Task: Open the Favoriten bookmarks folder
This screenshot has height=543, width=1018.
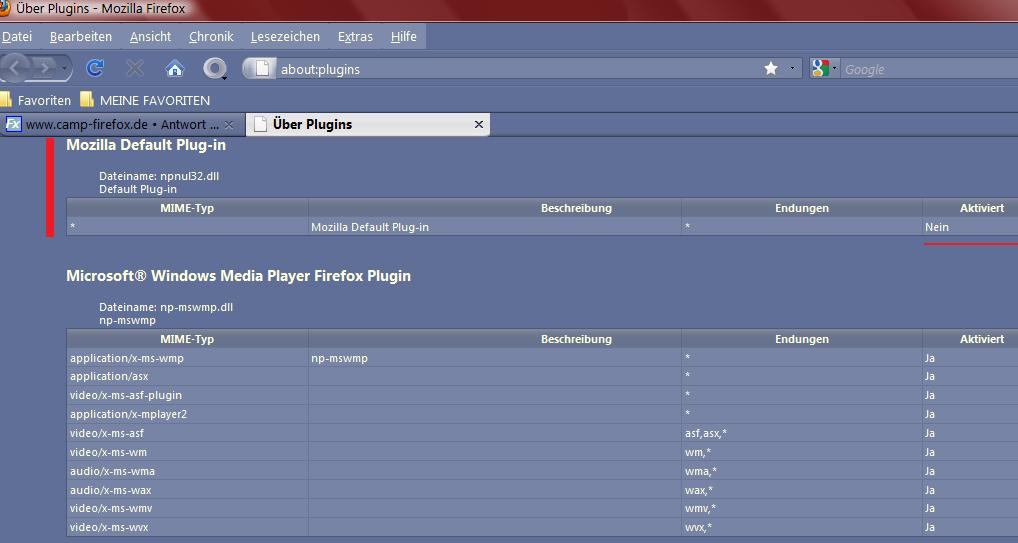Action: point(36,100)
